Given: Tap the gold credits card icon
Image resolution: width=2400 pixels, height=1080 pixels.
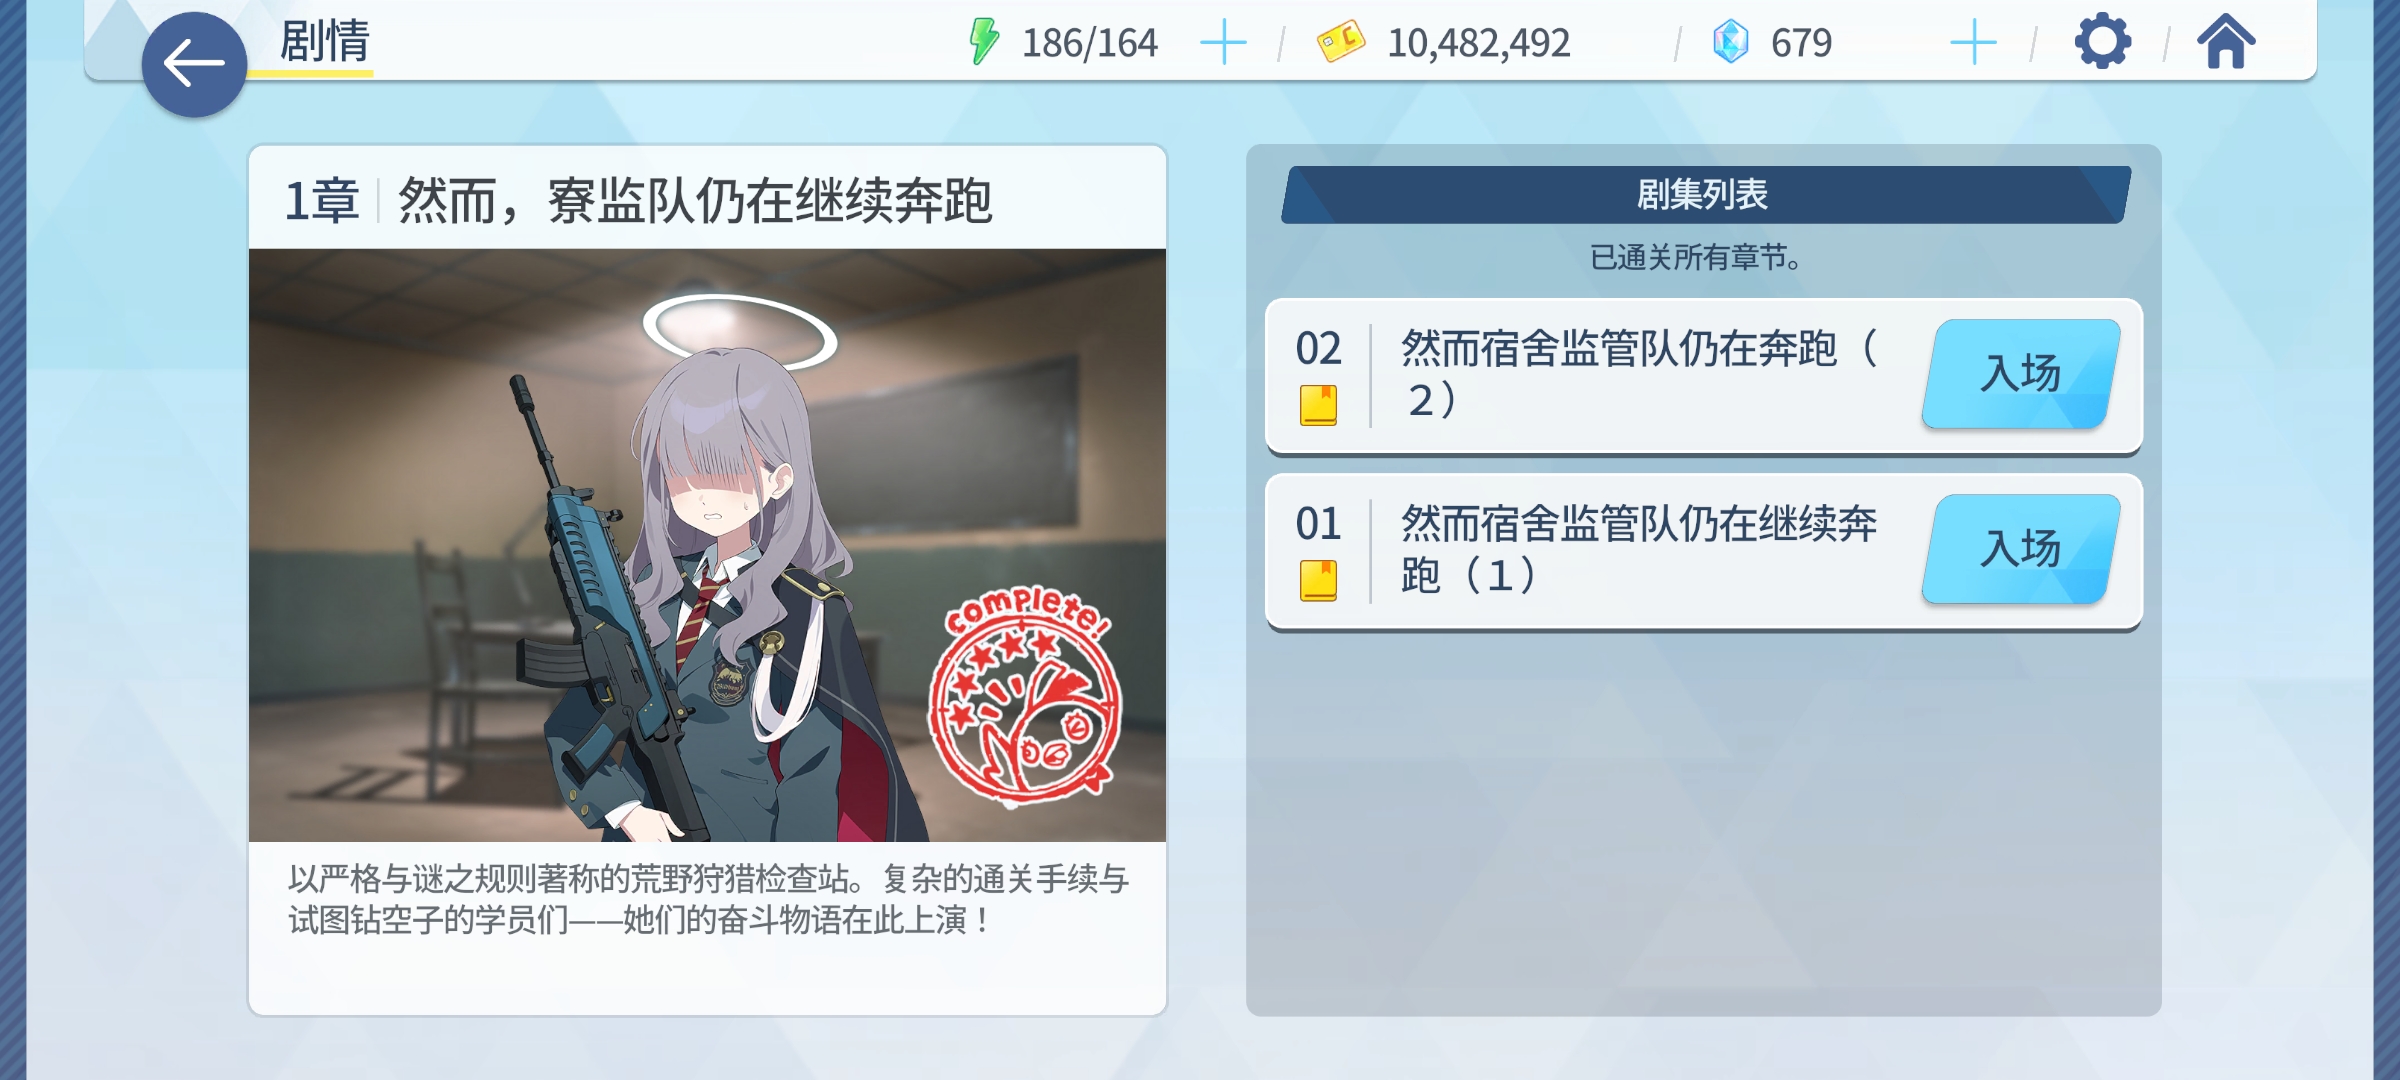Looking at the screenshot, I should pos(1341,42).
